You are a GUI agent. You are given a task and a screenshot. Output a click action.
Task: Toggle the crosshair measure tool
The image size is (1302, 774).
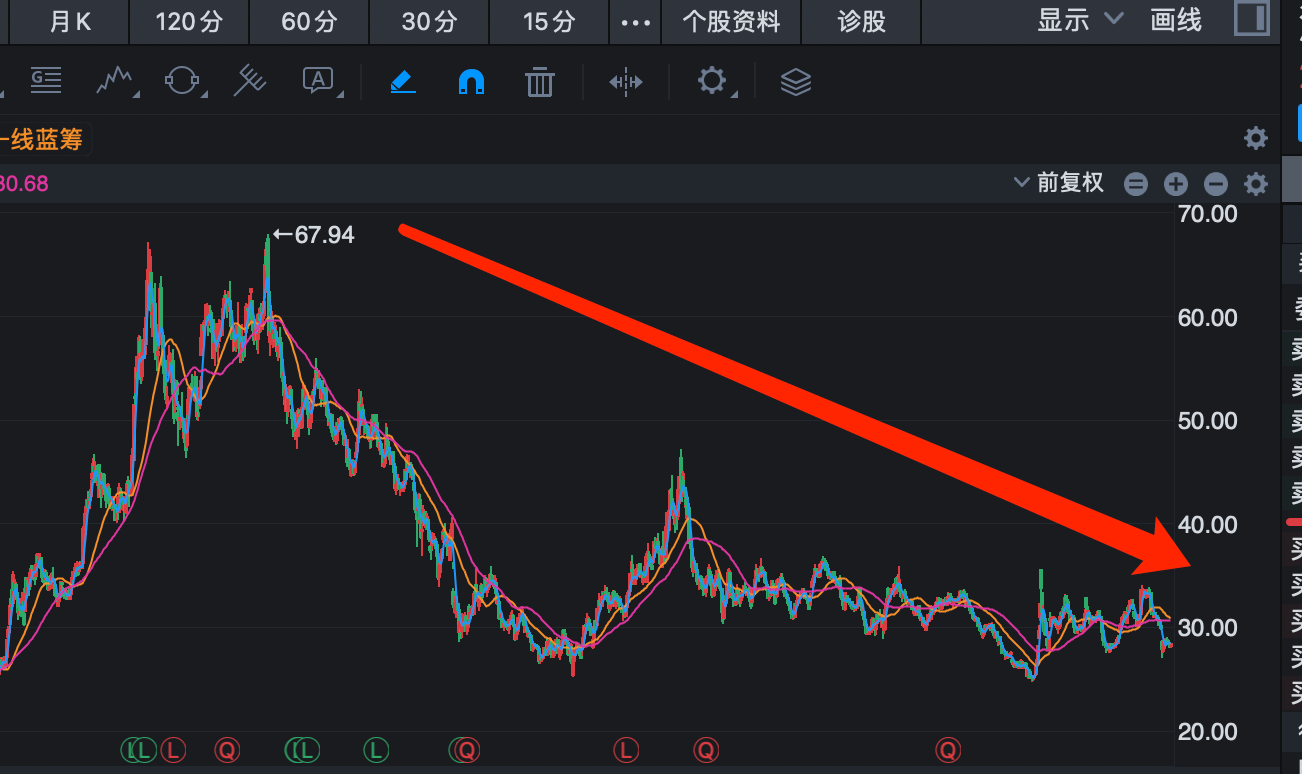[x=625, y=82]
